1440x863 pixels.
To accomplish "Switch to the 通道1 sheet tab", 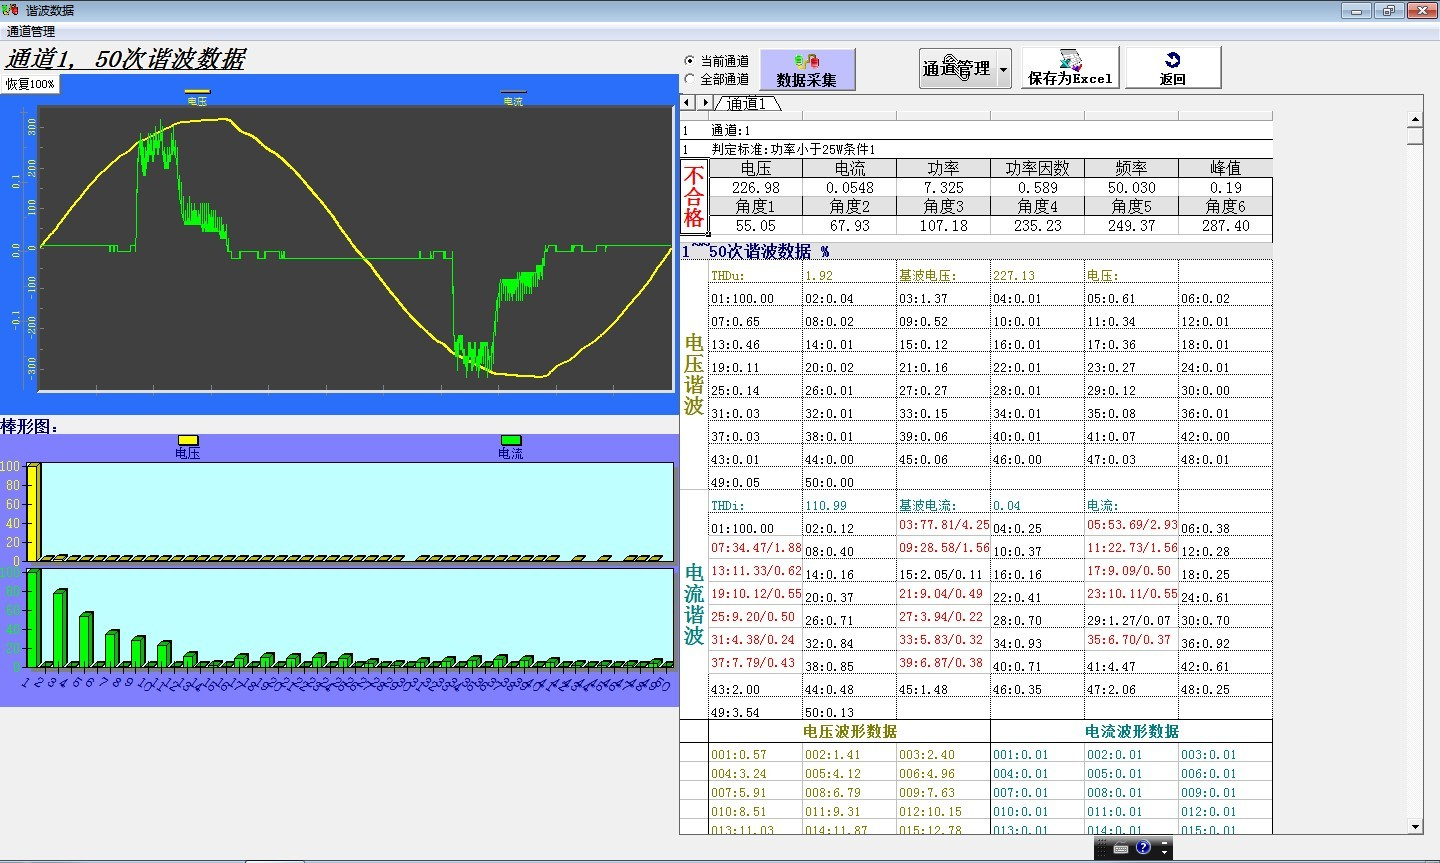I will [746, 103].
